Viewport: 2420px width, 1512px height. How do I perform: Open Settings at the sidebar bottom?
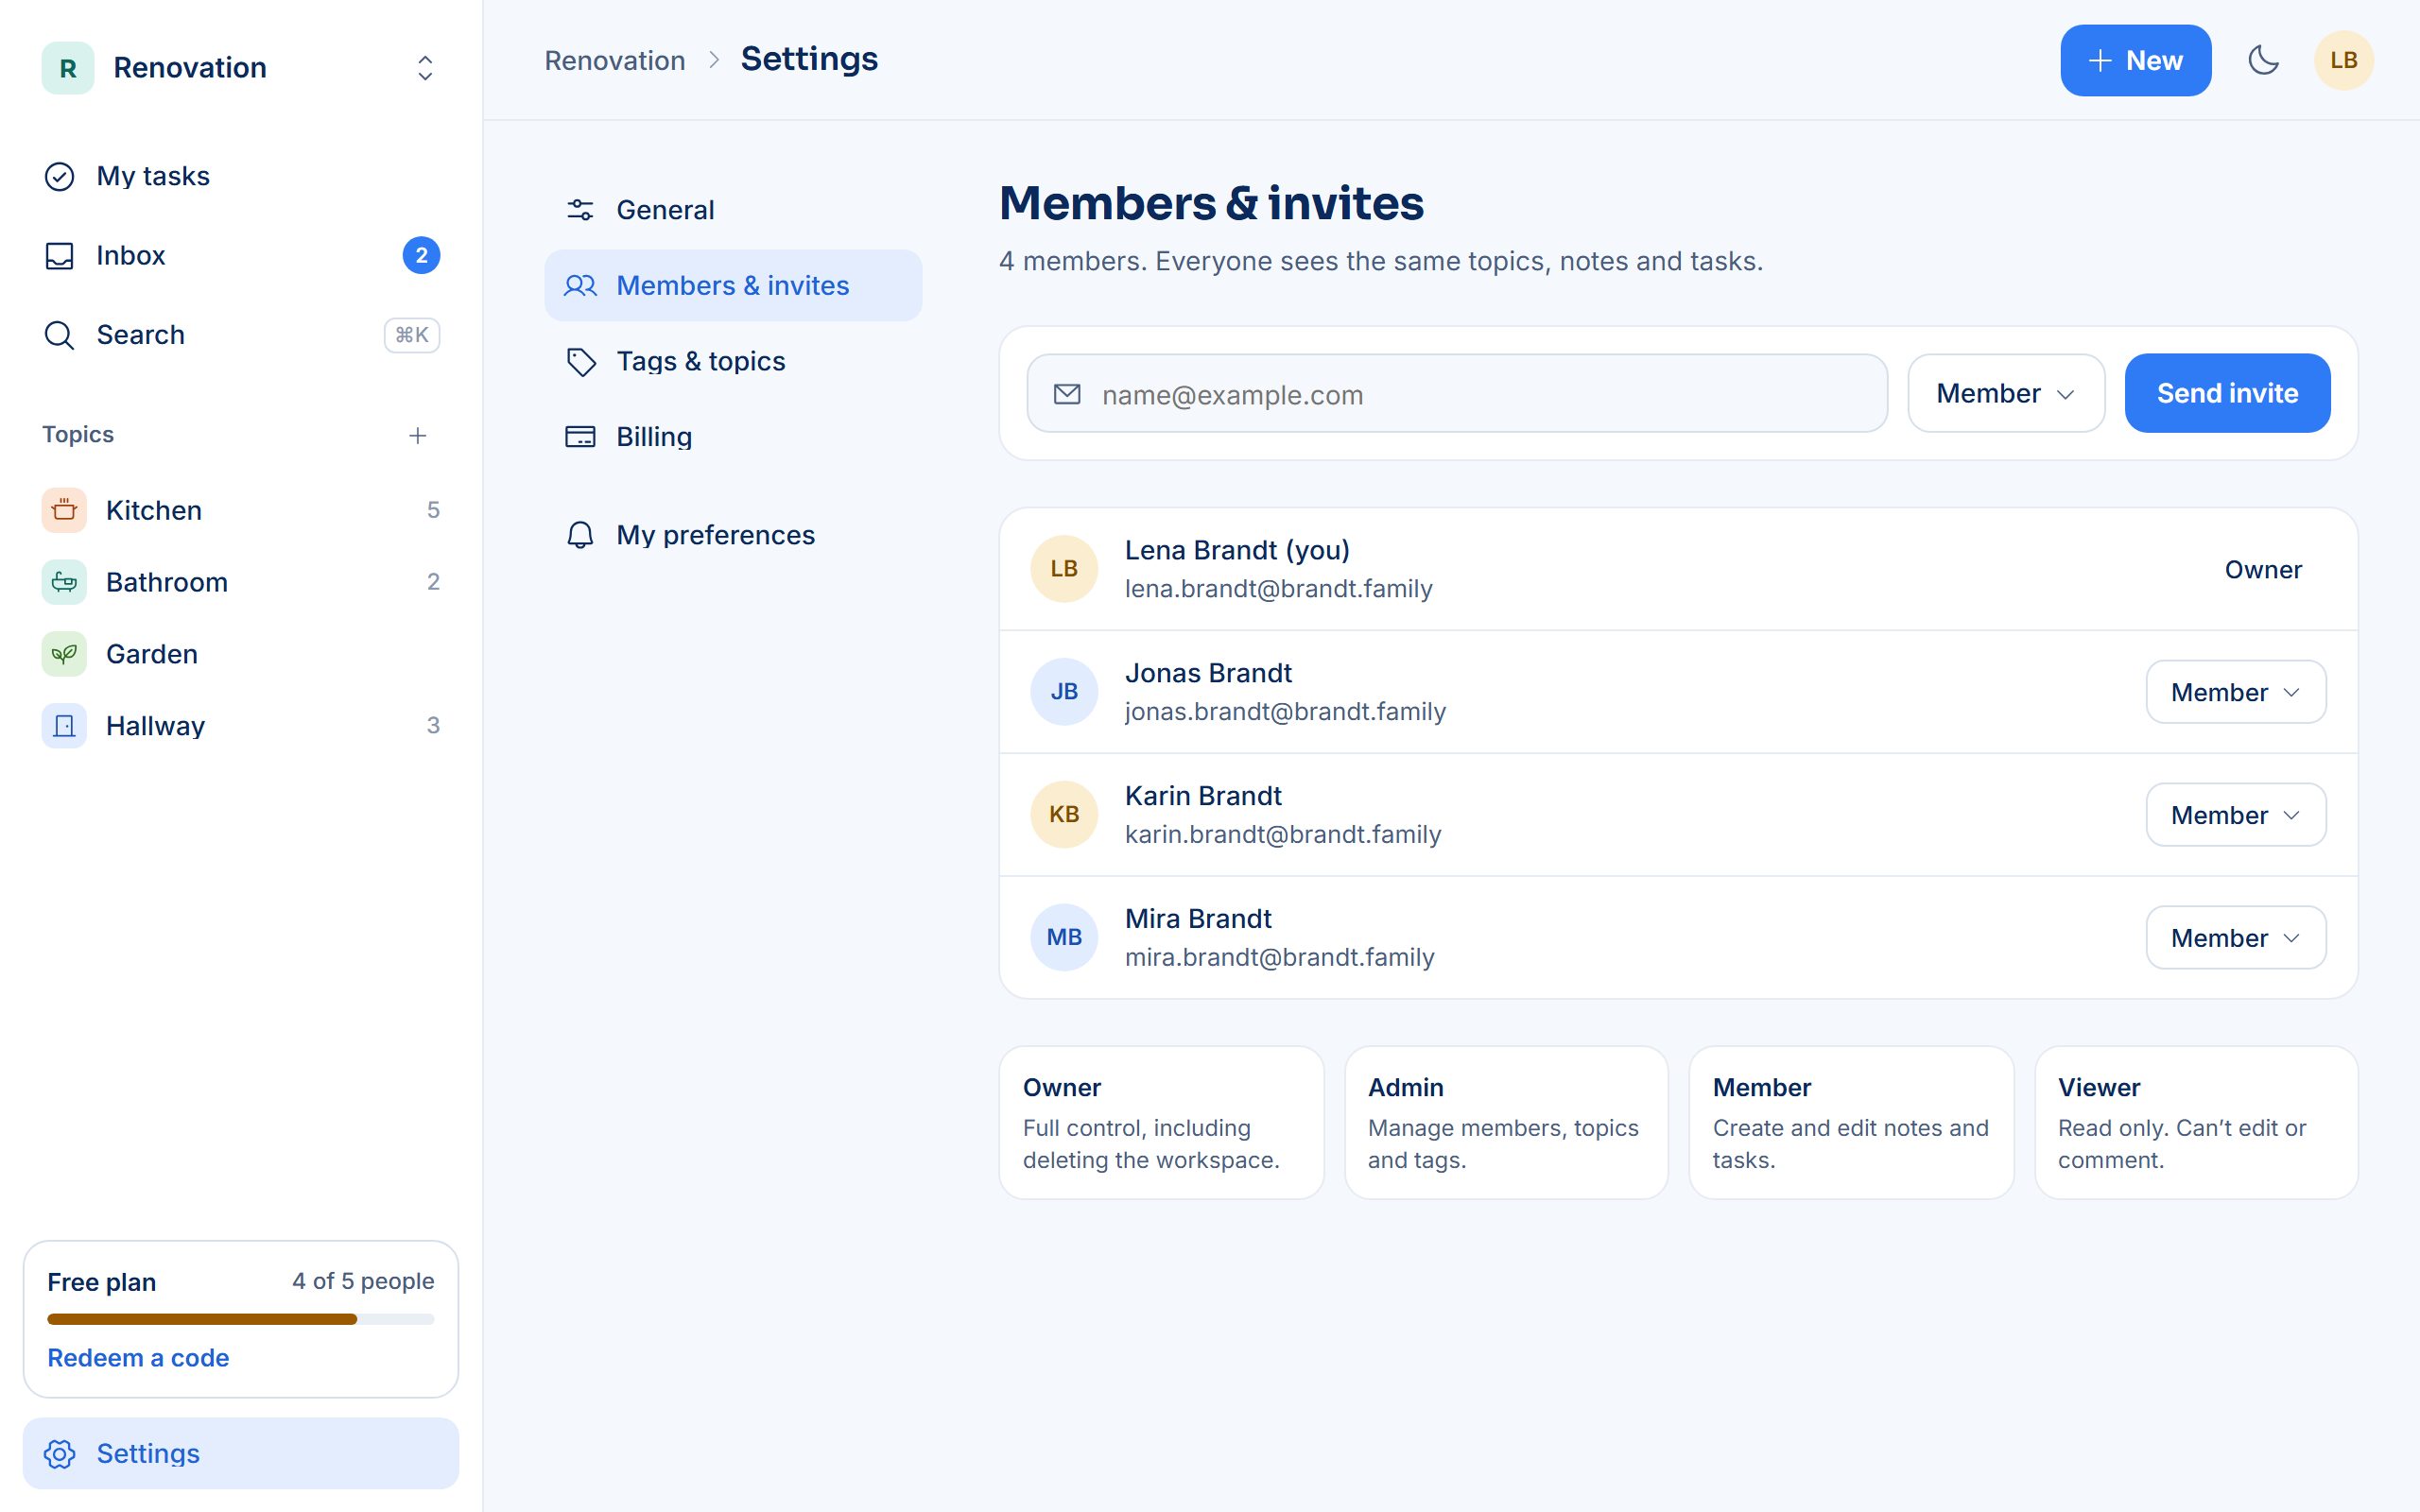(x=241, y=1453)
